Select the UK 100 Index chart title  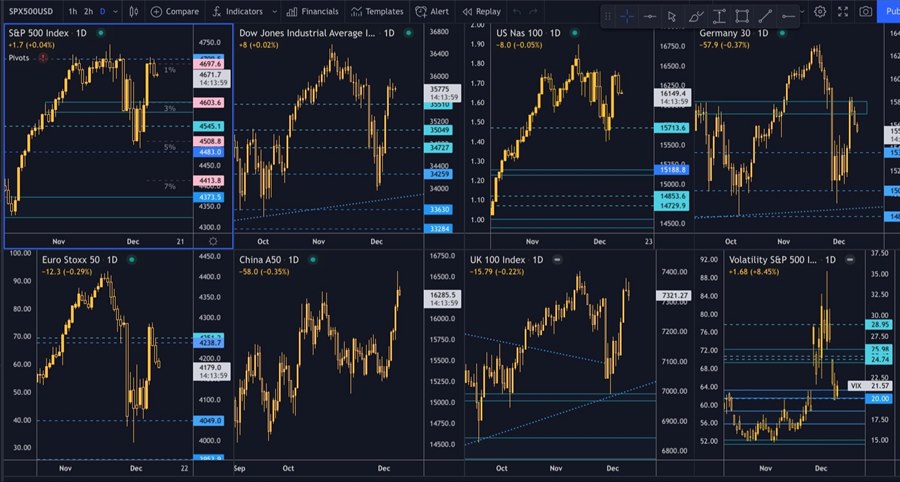point(498,260)
